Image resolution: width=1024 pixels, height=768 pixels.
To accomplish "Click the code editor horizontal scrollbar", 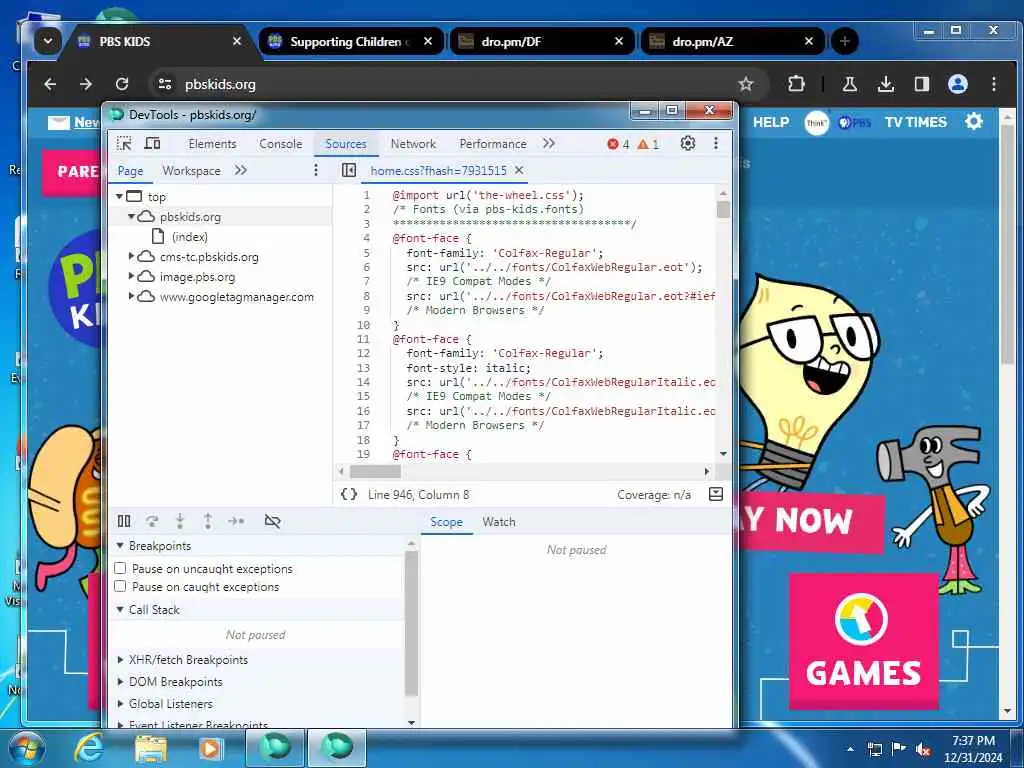I will click(376, 471).
